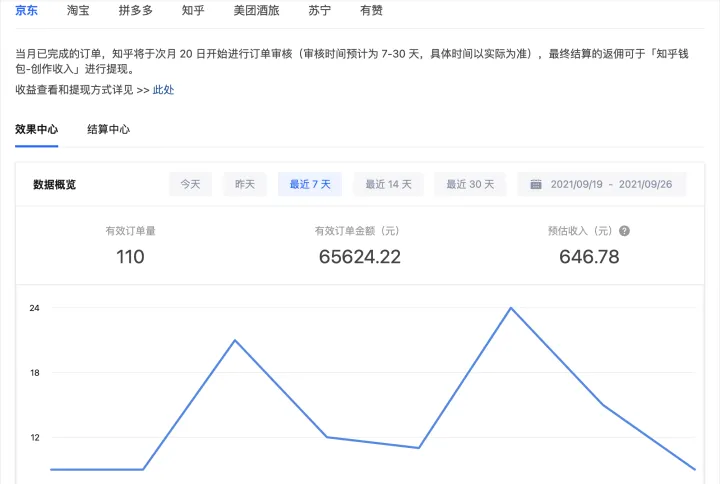Switch to the 结算中心 tab

tap(108, 129)
